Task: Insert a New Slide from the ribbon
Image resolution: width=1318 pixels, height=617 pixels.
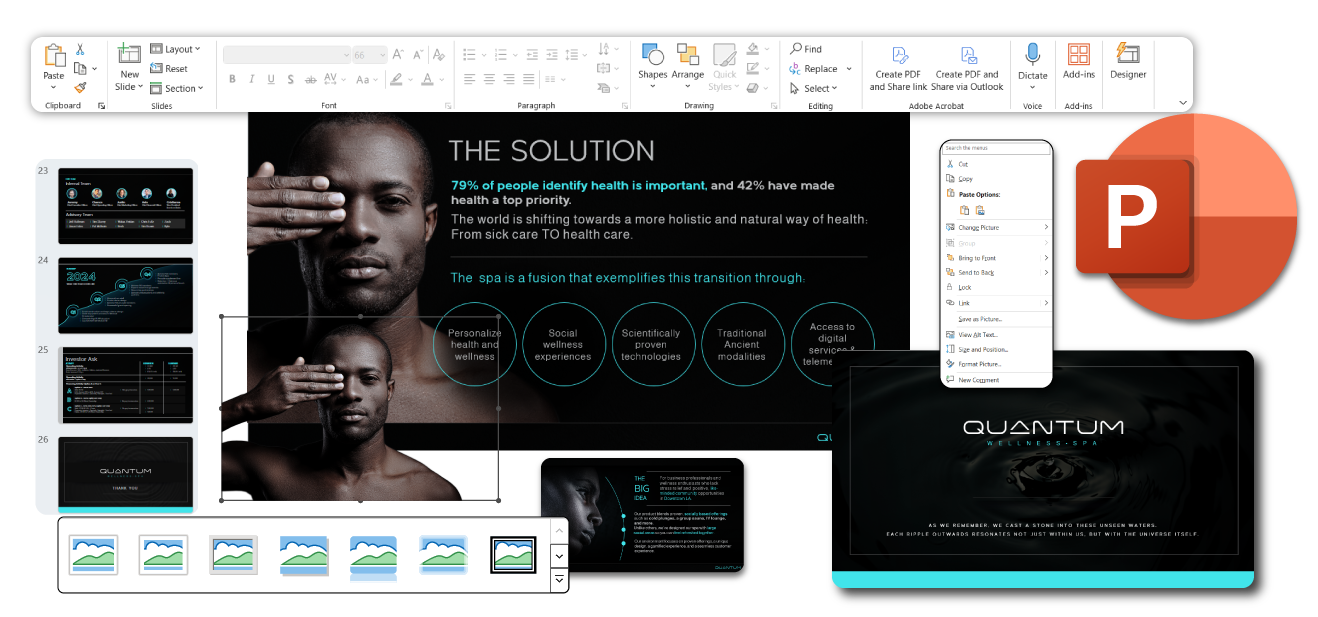Action: click(129, 62)
